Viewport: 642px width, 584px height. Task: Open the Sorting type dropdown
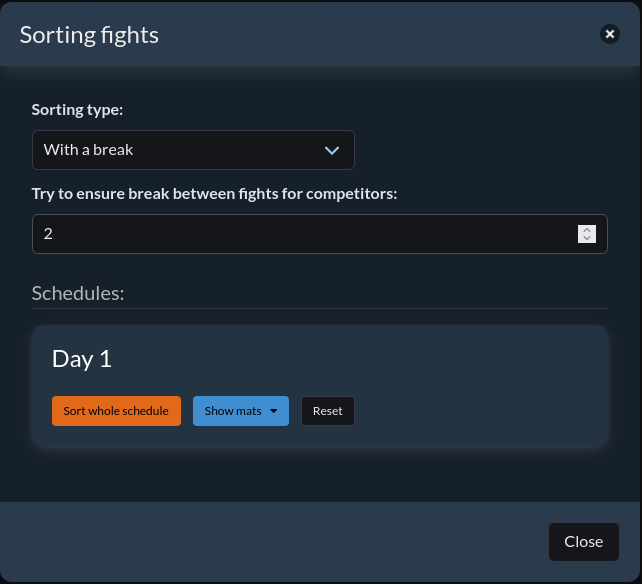(x=193, y=150)
